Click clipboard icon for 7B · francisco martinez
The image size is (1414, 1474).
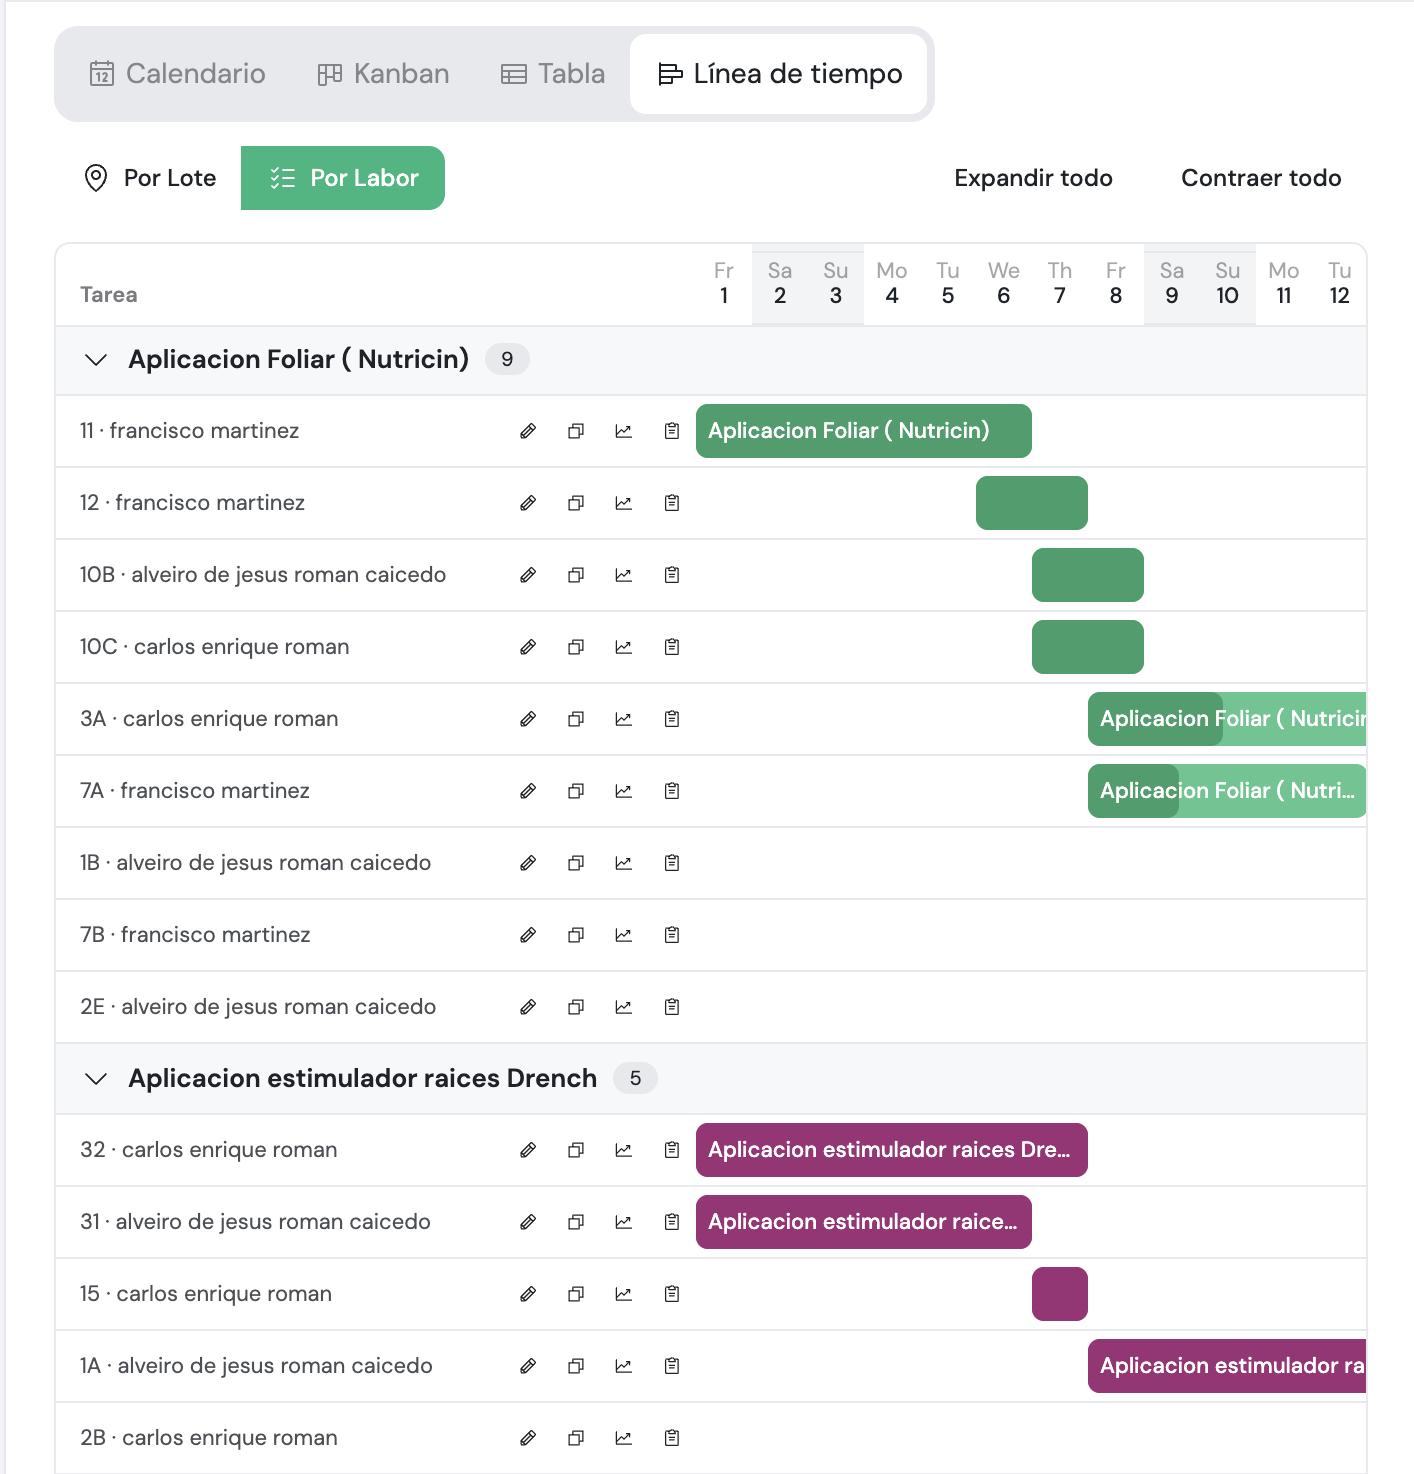pyautogui.click(x=672, y=935)
